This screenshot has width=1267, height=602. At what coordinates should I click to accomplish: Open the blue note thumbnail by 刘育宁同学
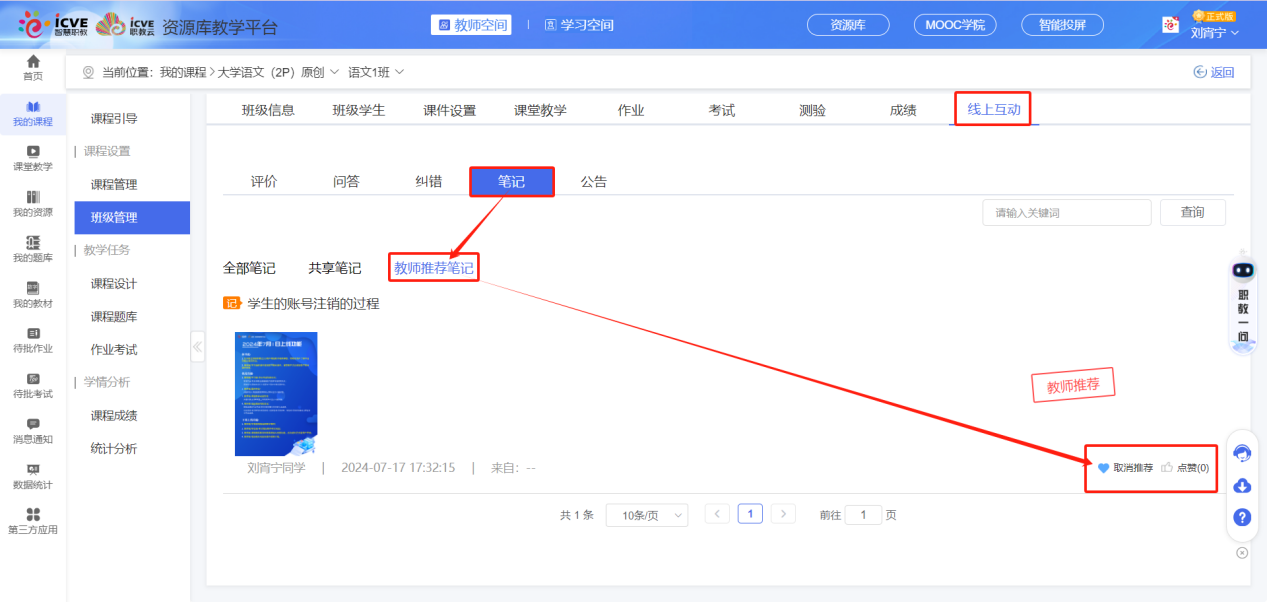pos(276,394)
